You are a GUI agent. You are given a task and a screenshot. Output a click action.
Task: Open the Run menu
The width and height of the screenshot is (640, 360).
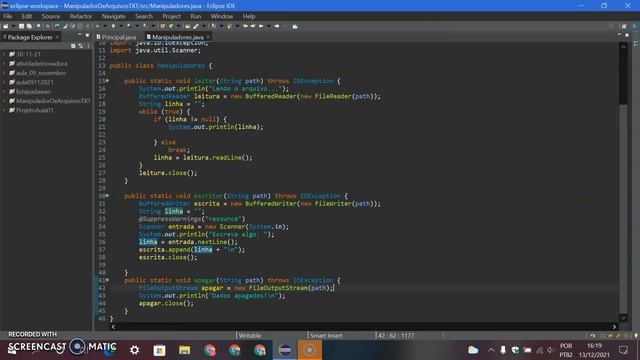(x=196, y=16)
